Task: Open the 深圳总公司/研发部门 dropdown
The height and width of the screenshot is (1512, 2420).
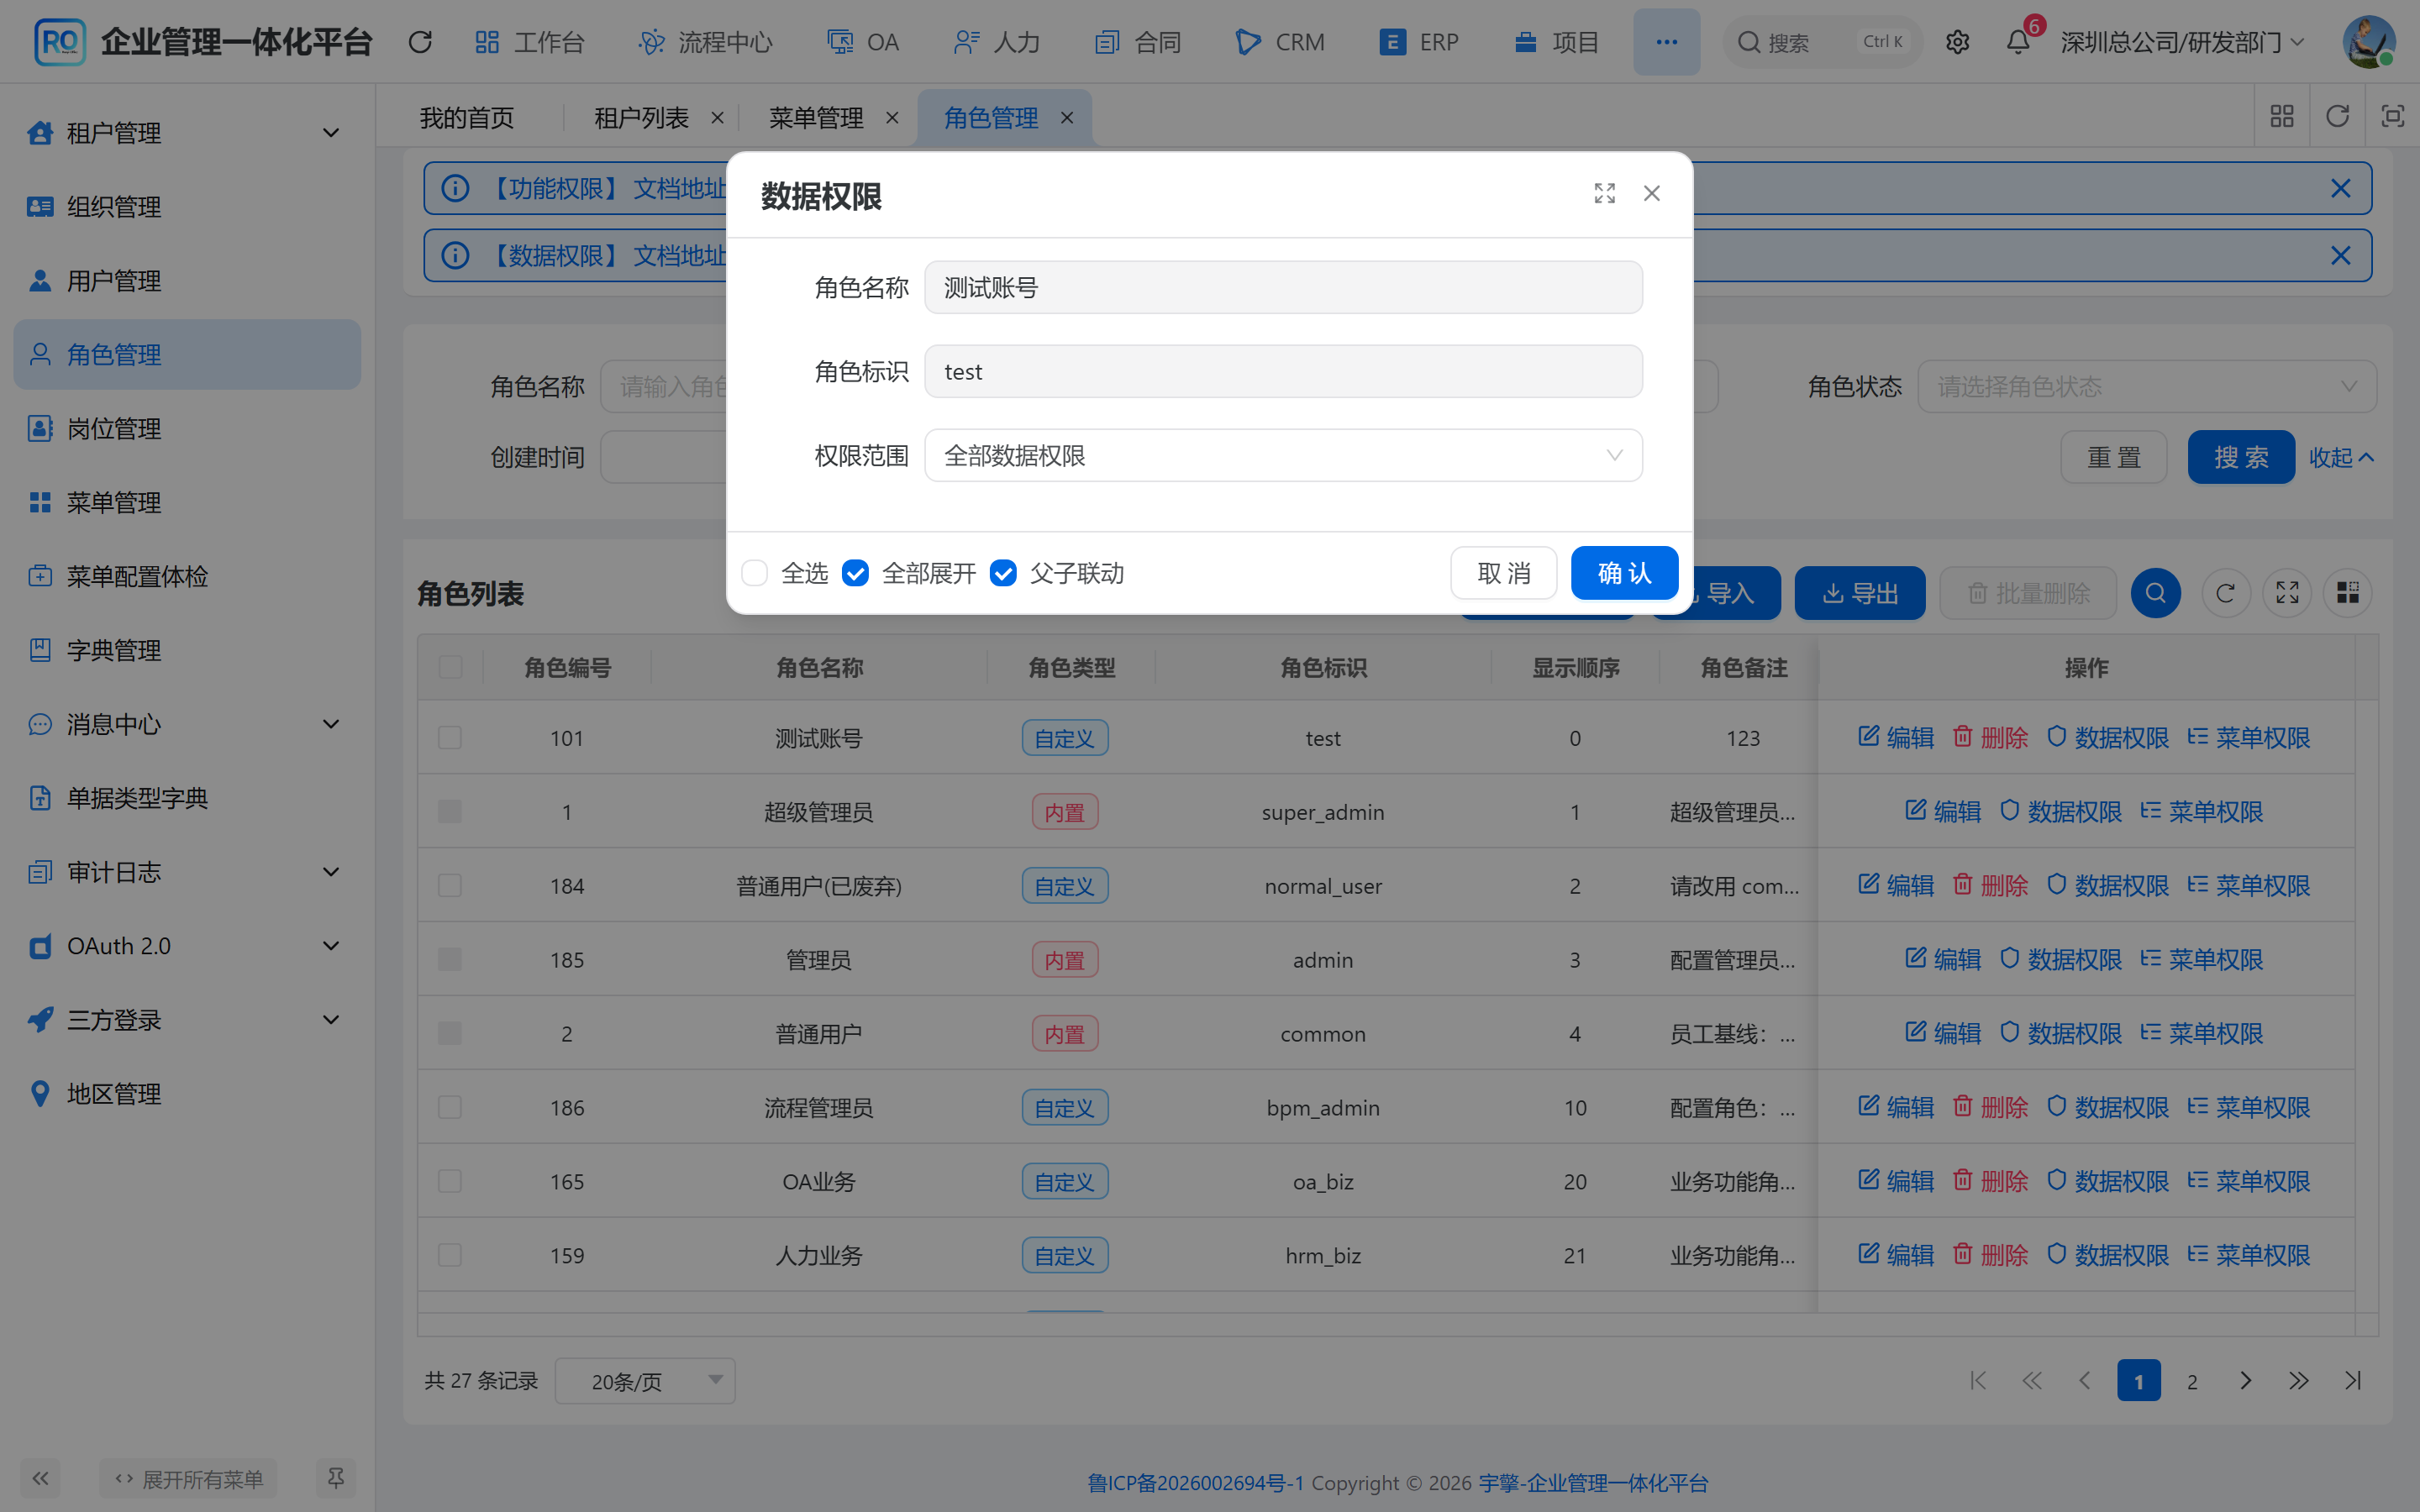Action: pyautogui.click(x=2183, y=42)
